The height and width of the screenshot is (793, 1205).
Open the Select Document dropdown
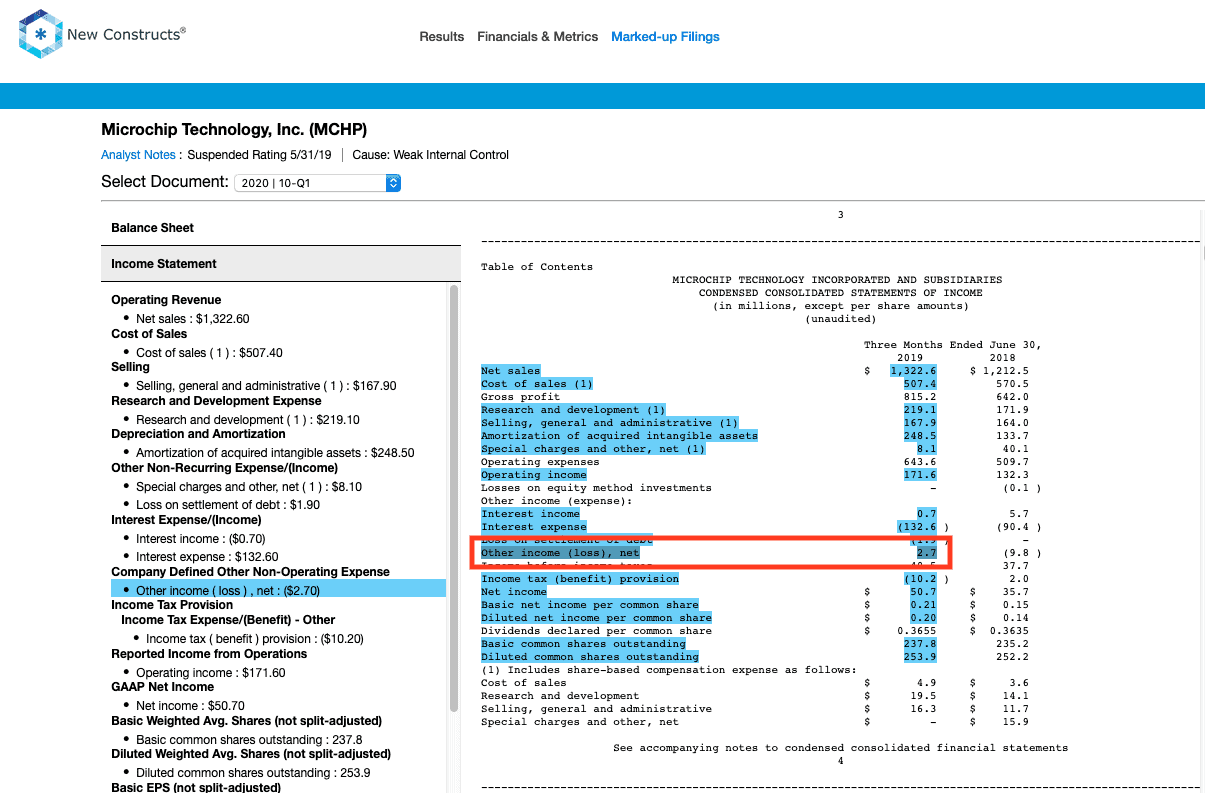click(x=317, y=183)
